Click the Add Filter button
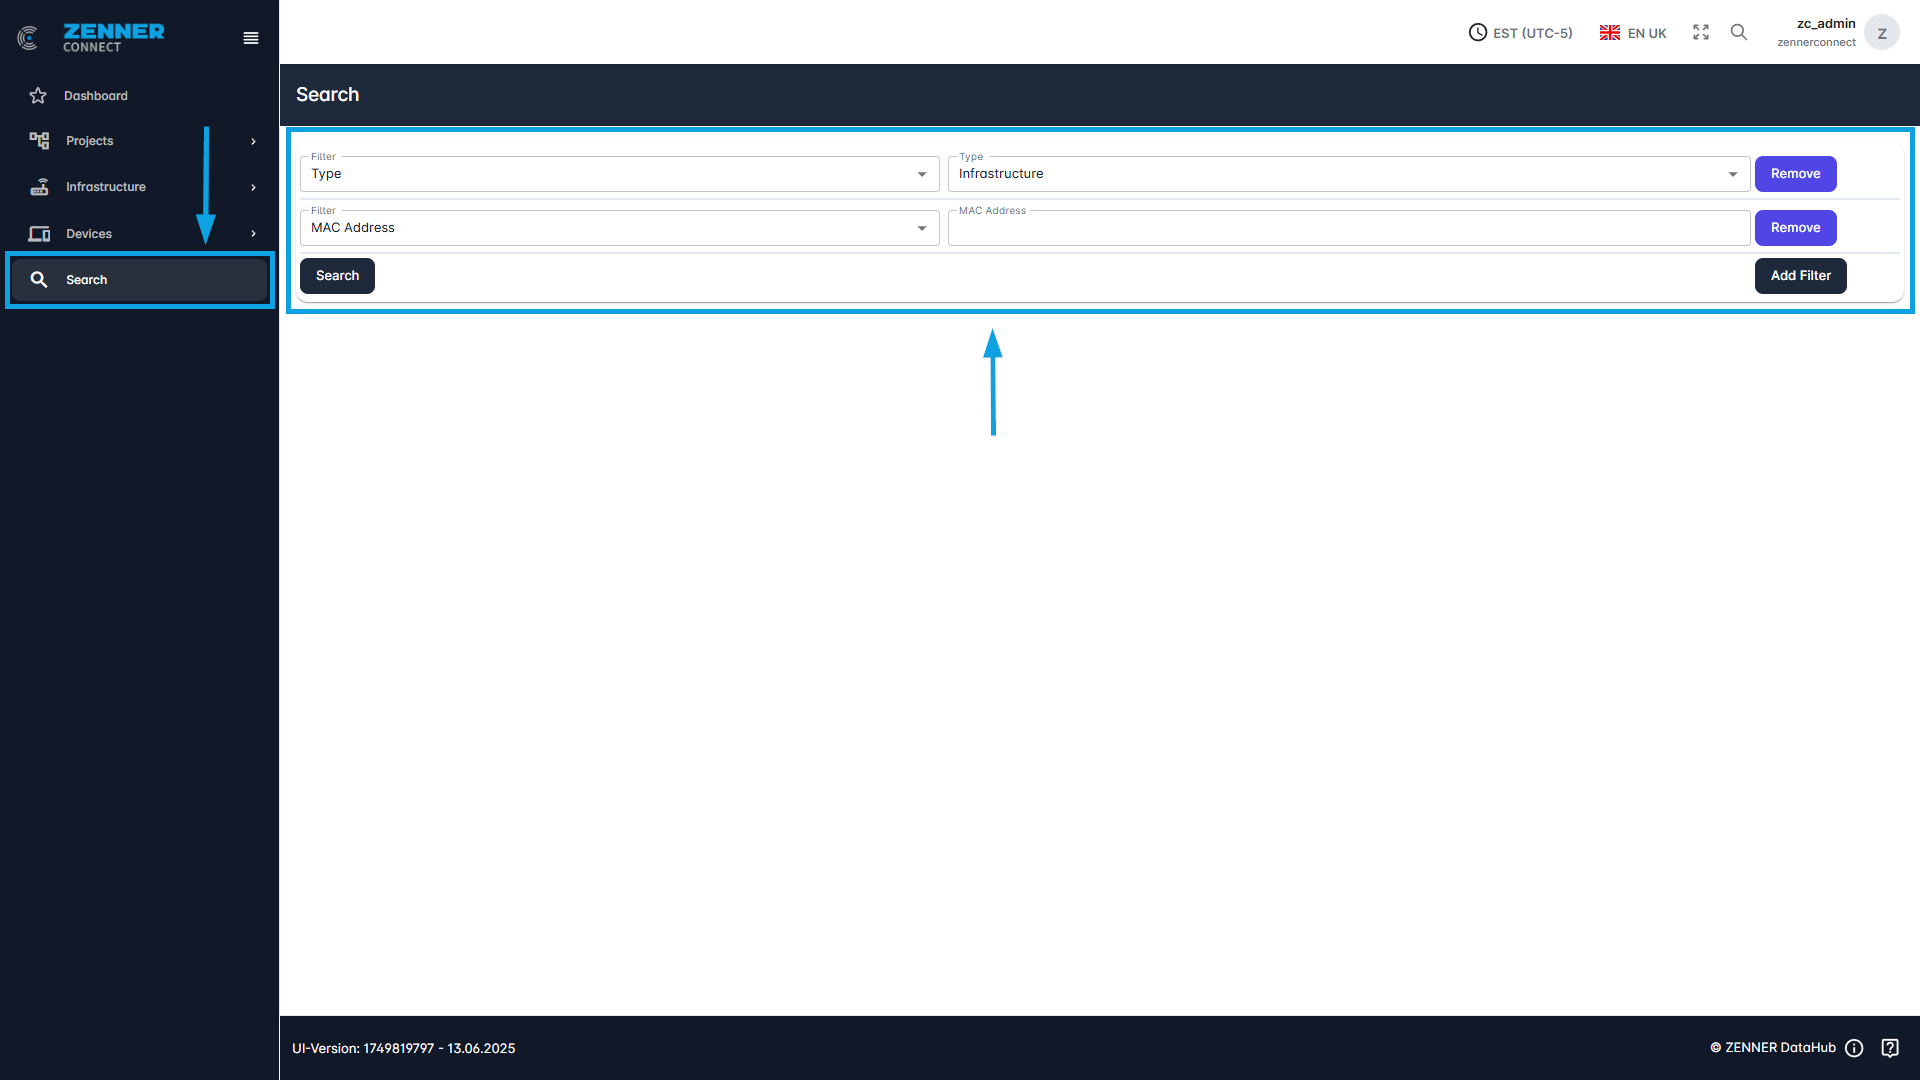Image resolution: width=1920 pixels, height=1080 pixels. tap(1800, 276)
